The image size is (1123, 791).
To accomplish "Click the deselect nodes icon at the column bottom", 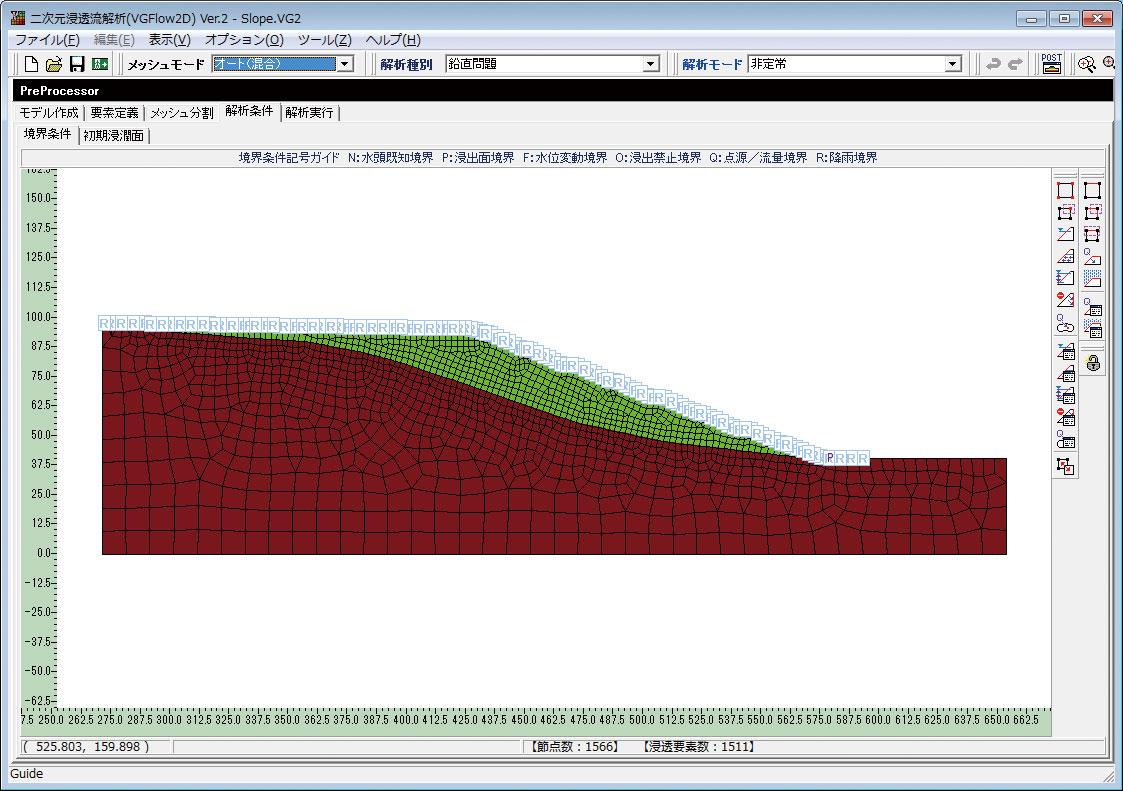I will [x=1066, y=466].
